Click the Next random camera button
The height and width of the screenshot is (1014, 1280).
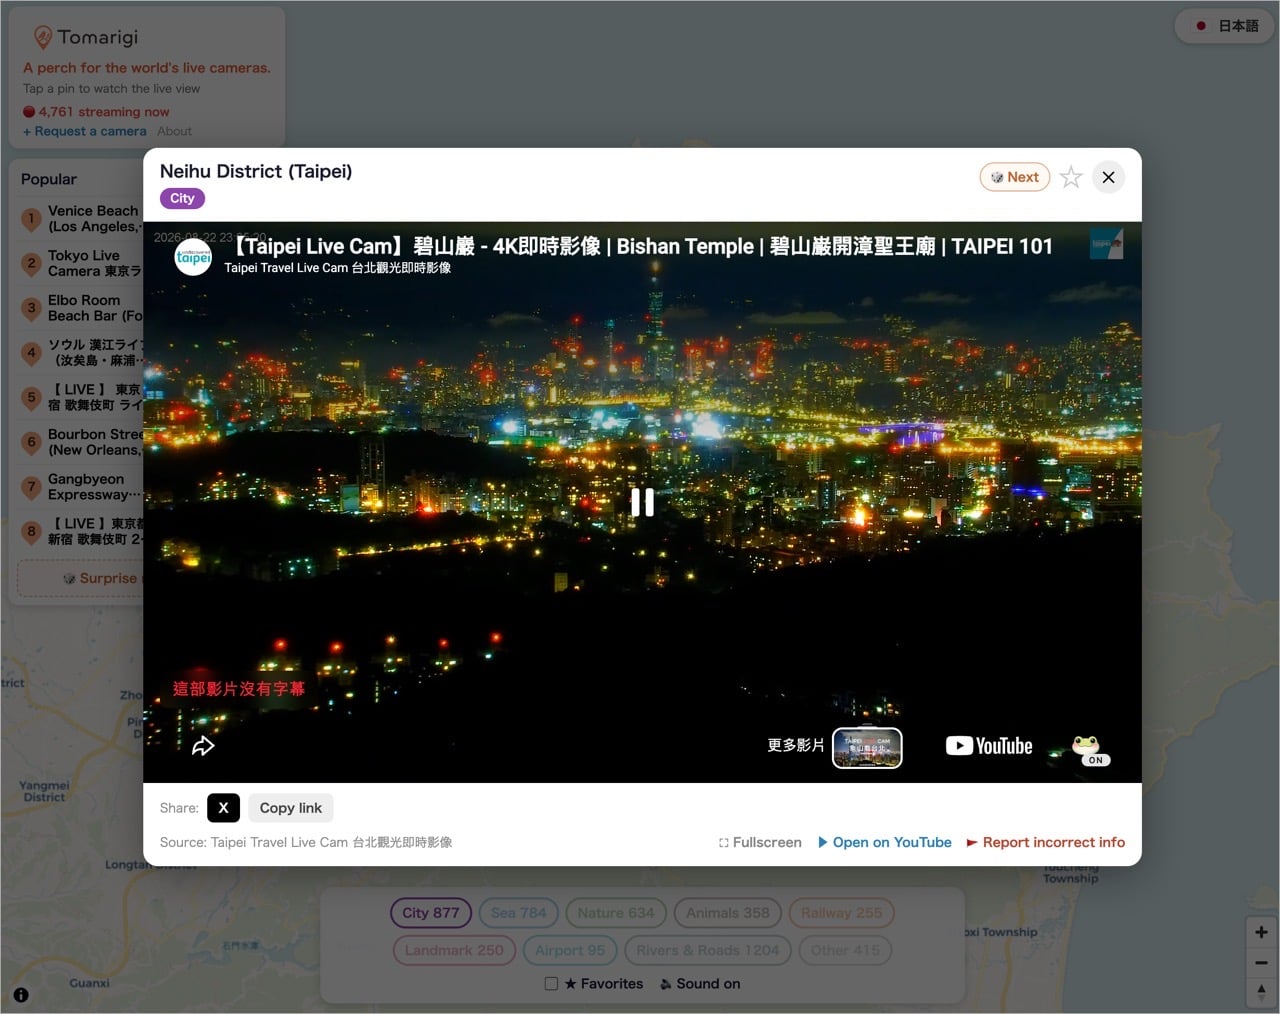pos(1014,177)
